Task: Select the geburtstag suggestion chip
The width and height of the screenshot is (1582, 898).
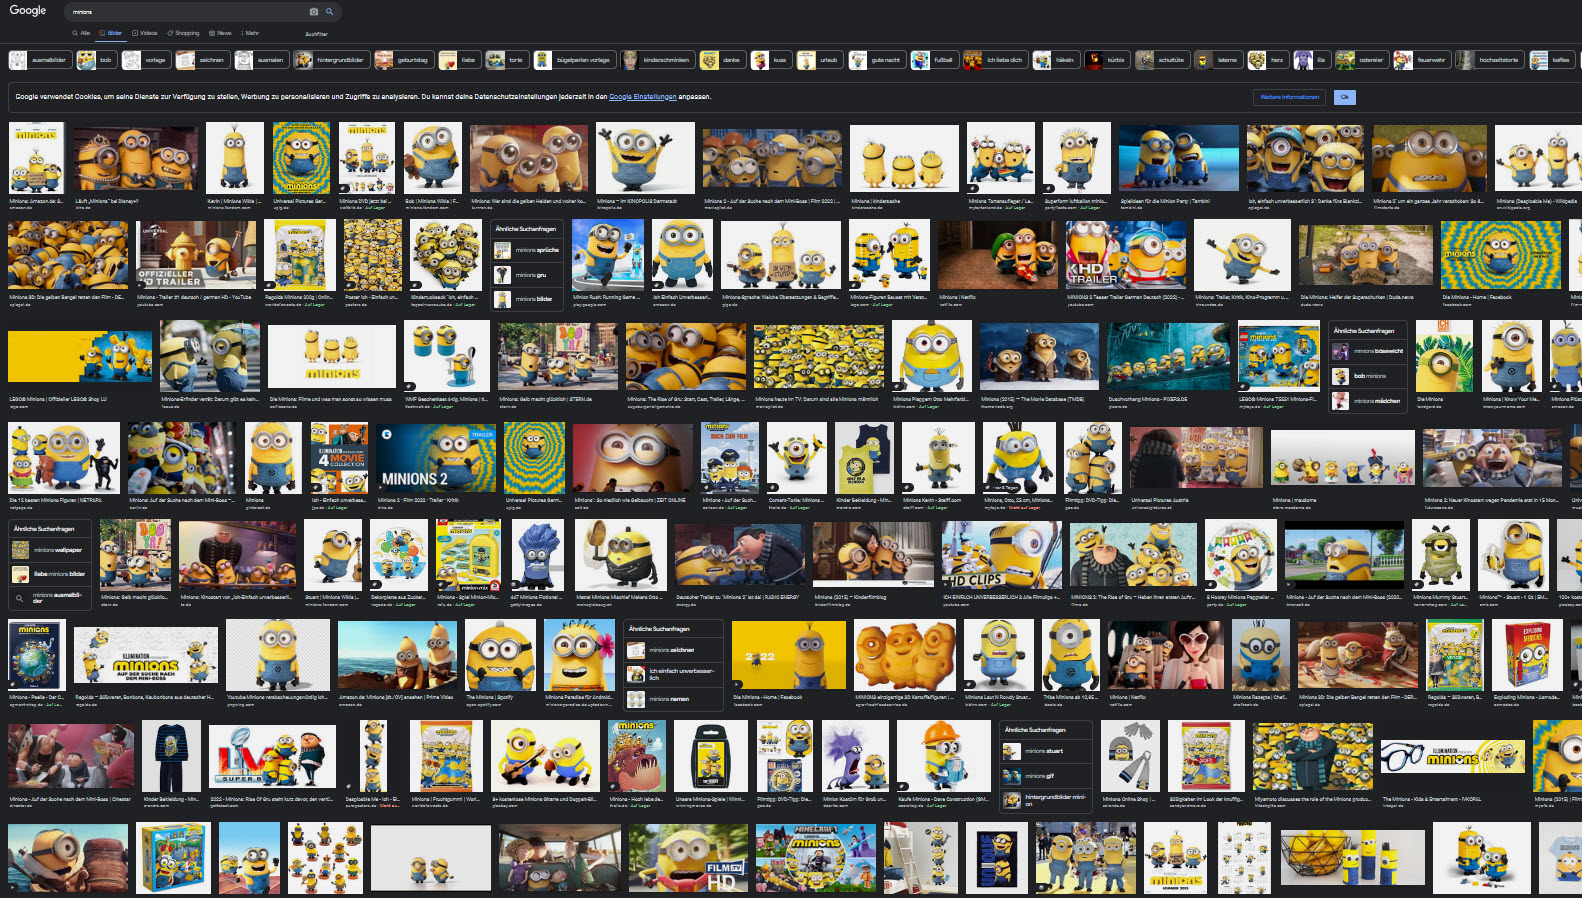Action: click(x=403, y=60)
